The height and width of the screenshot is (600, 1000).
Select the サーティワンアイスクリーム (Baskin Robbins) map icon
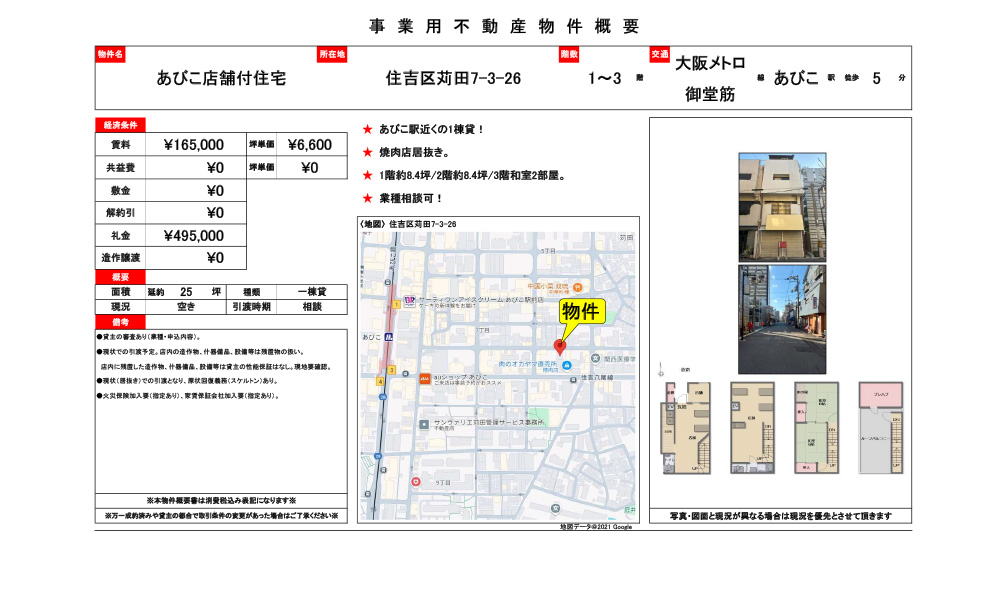tap(408, 300)
